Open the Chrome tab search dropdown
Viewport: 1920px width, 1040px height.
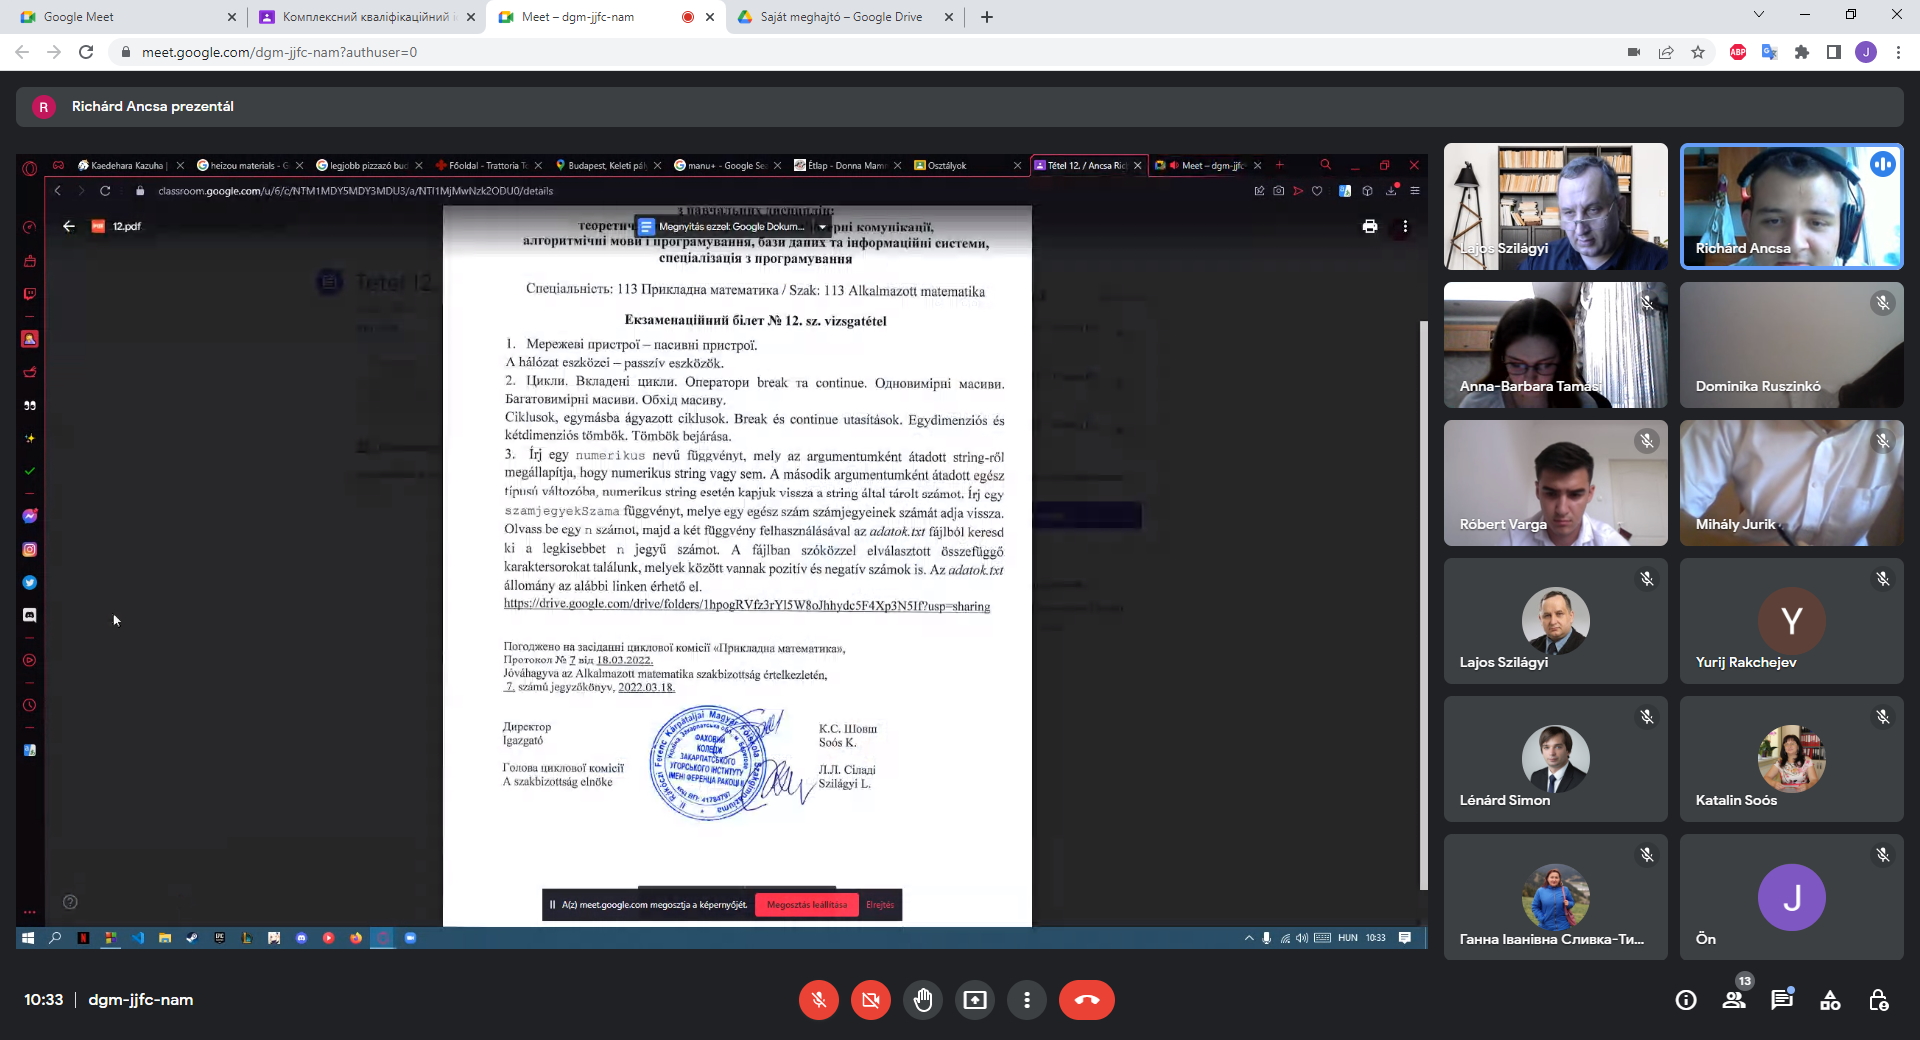[1759, 15]
